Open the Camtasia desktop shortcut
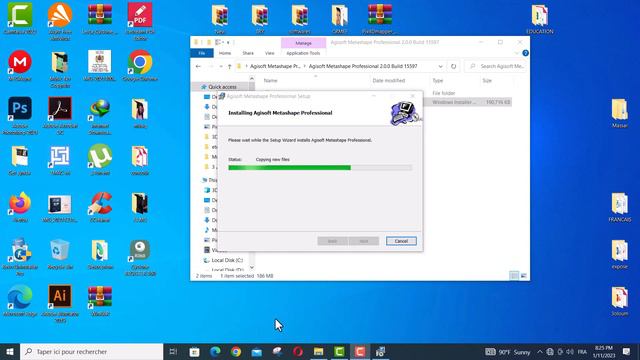The height and width of the screenshot is (360, 640). click(x=20, y=18)
